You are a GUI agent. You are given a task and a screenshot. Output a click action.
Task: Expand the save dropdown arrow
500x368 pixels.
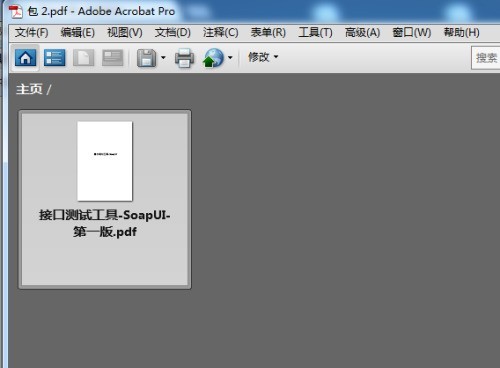(x=163, y=57)
